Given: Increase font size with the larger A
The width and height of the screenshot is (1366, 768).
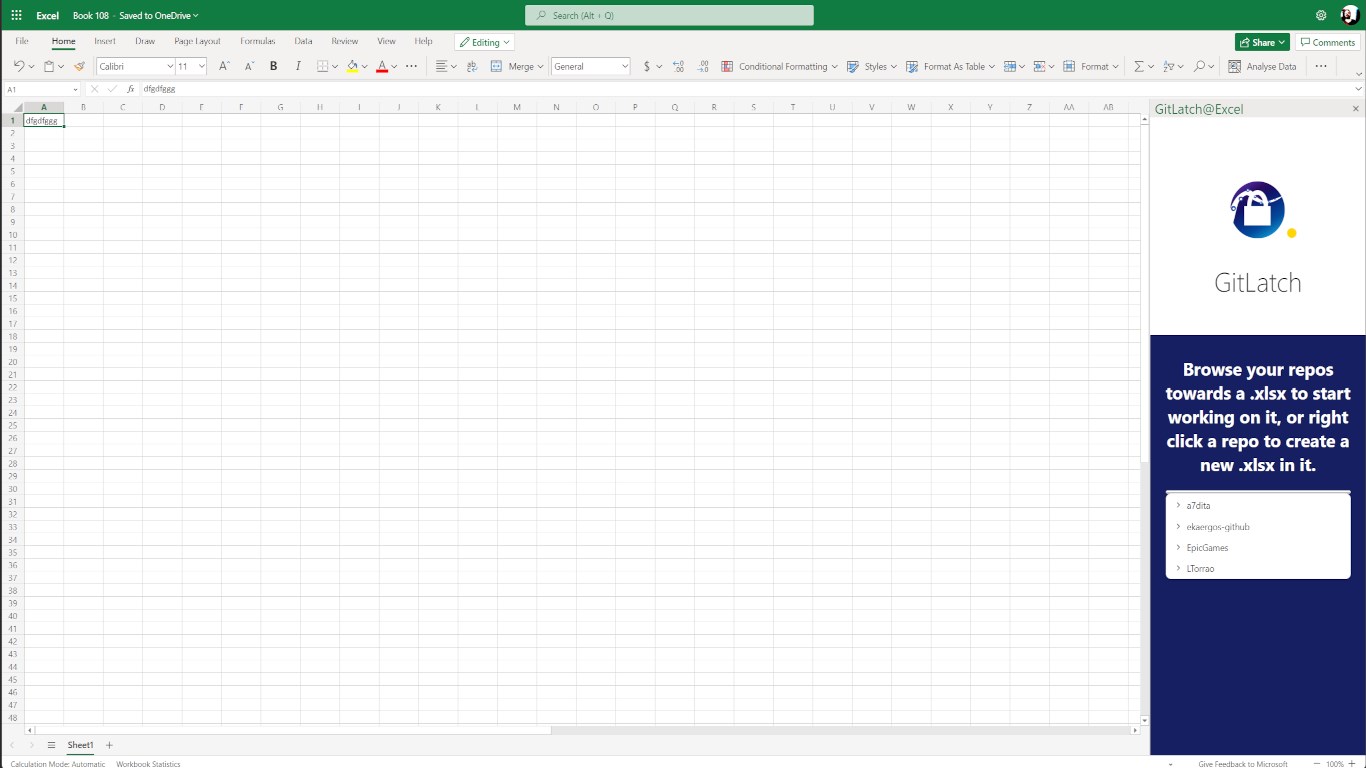Looking at the screenshot, I should click(224, 66).
